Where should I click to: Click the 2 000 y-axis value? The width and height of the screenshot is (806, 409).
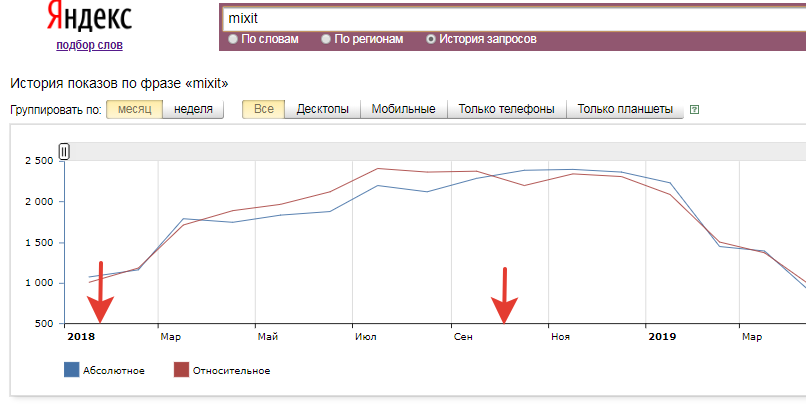[x=40, y=201]
